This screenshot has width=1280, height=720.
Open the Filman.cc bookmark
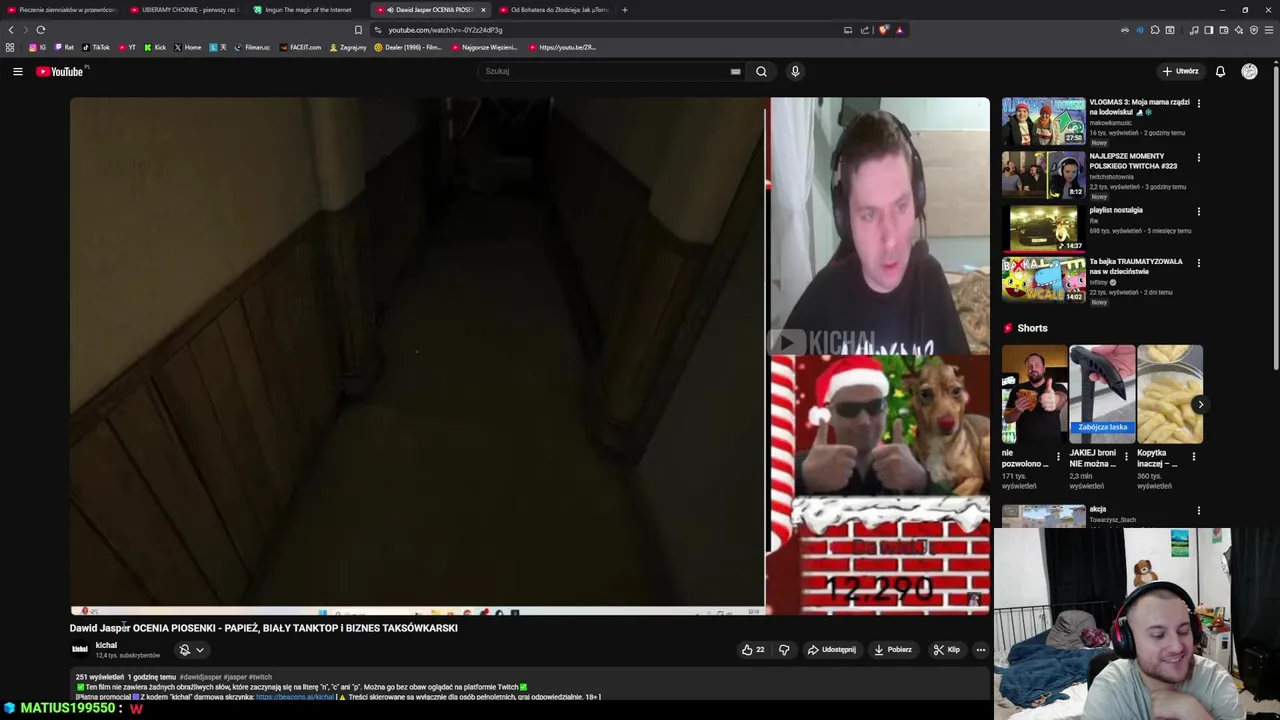coord(252,47)
